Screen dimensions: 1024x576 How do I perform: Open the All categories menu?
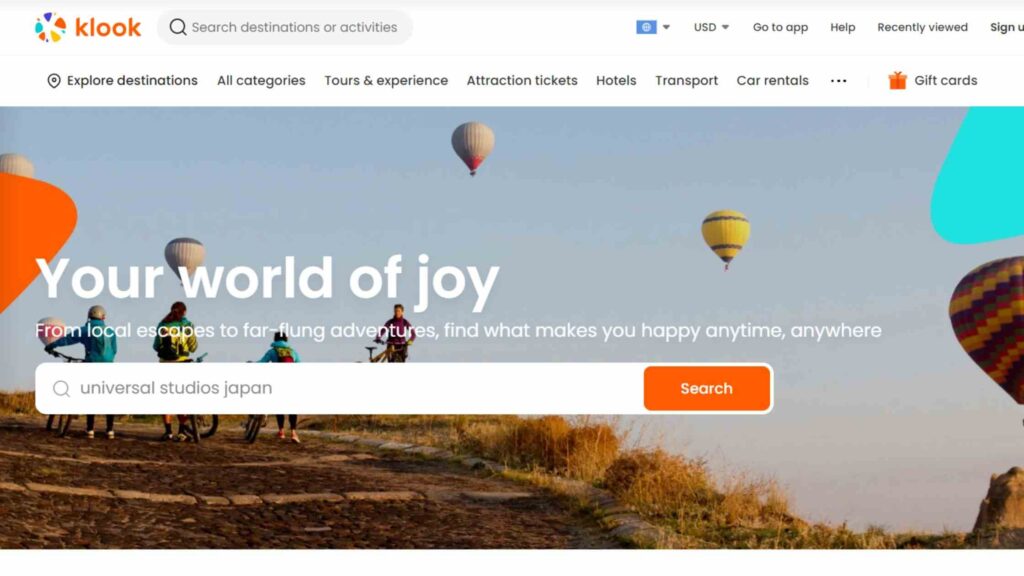pyautogui.click(x=261, y=80)
